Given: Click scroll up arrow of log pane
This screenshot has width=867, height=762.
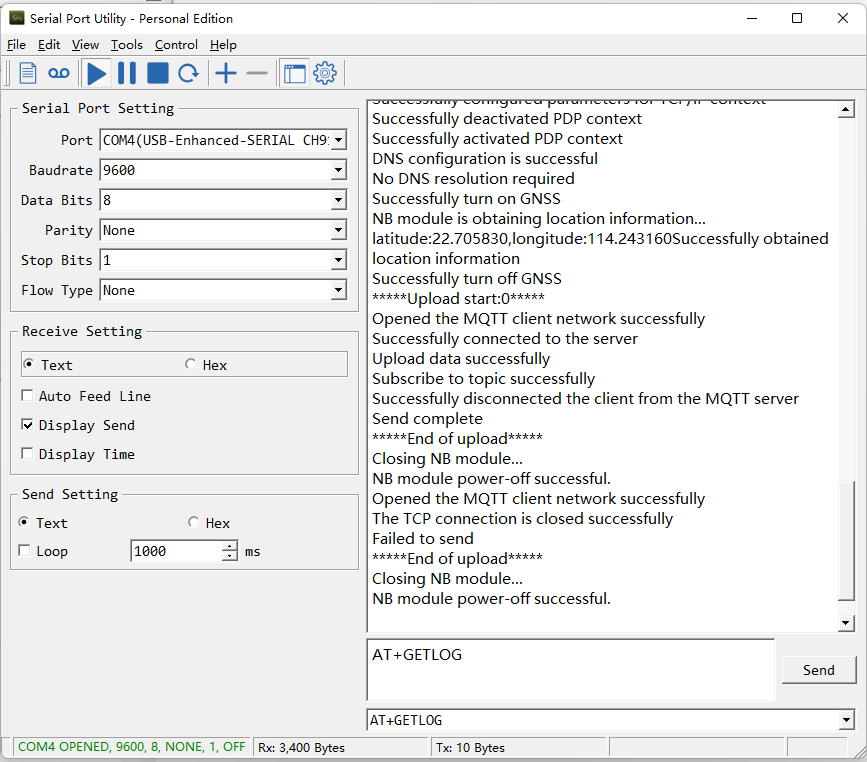Looking at the screenshot, I should 845,109.
